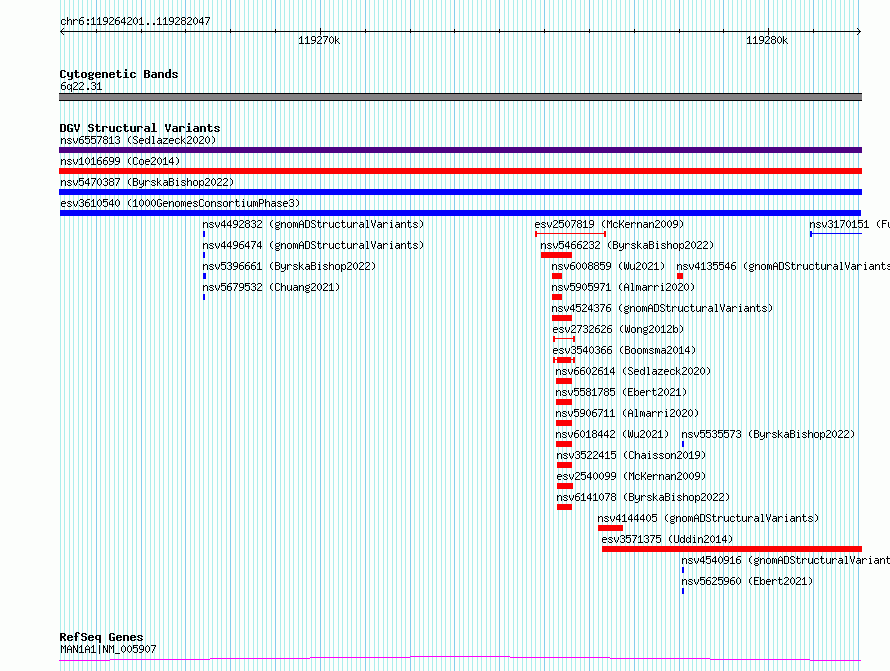Open nsv5625960 (Ebert2021) label
Screen dimensions: 890x671
pyautogui.click(x=747, y=581)
